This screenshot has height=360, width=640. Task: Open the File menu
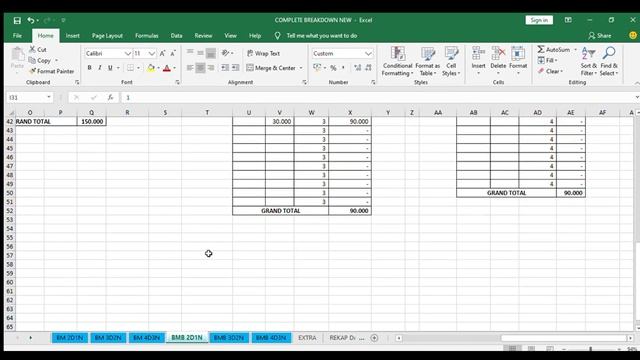[18, 36]
